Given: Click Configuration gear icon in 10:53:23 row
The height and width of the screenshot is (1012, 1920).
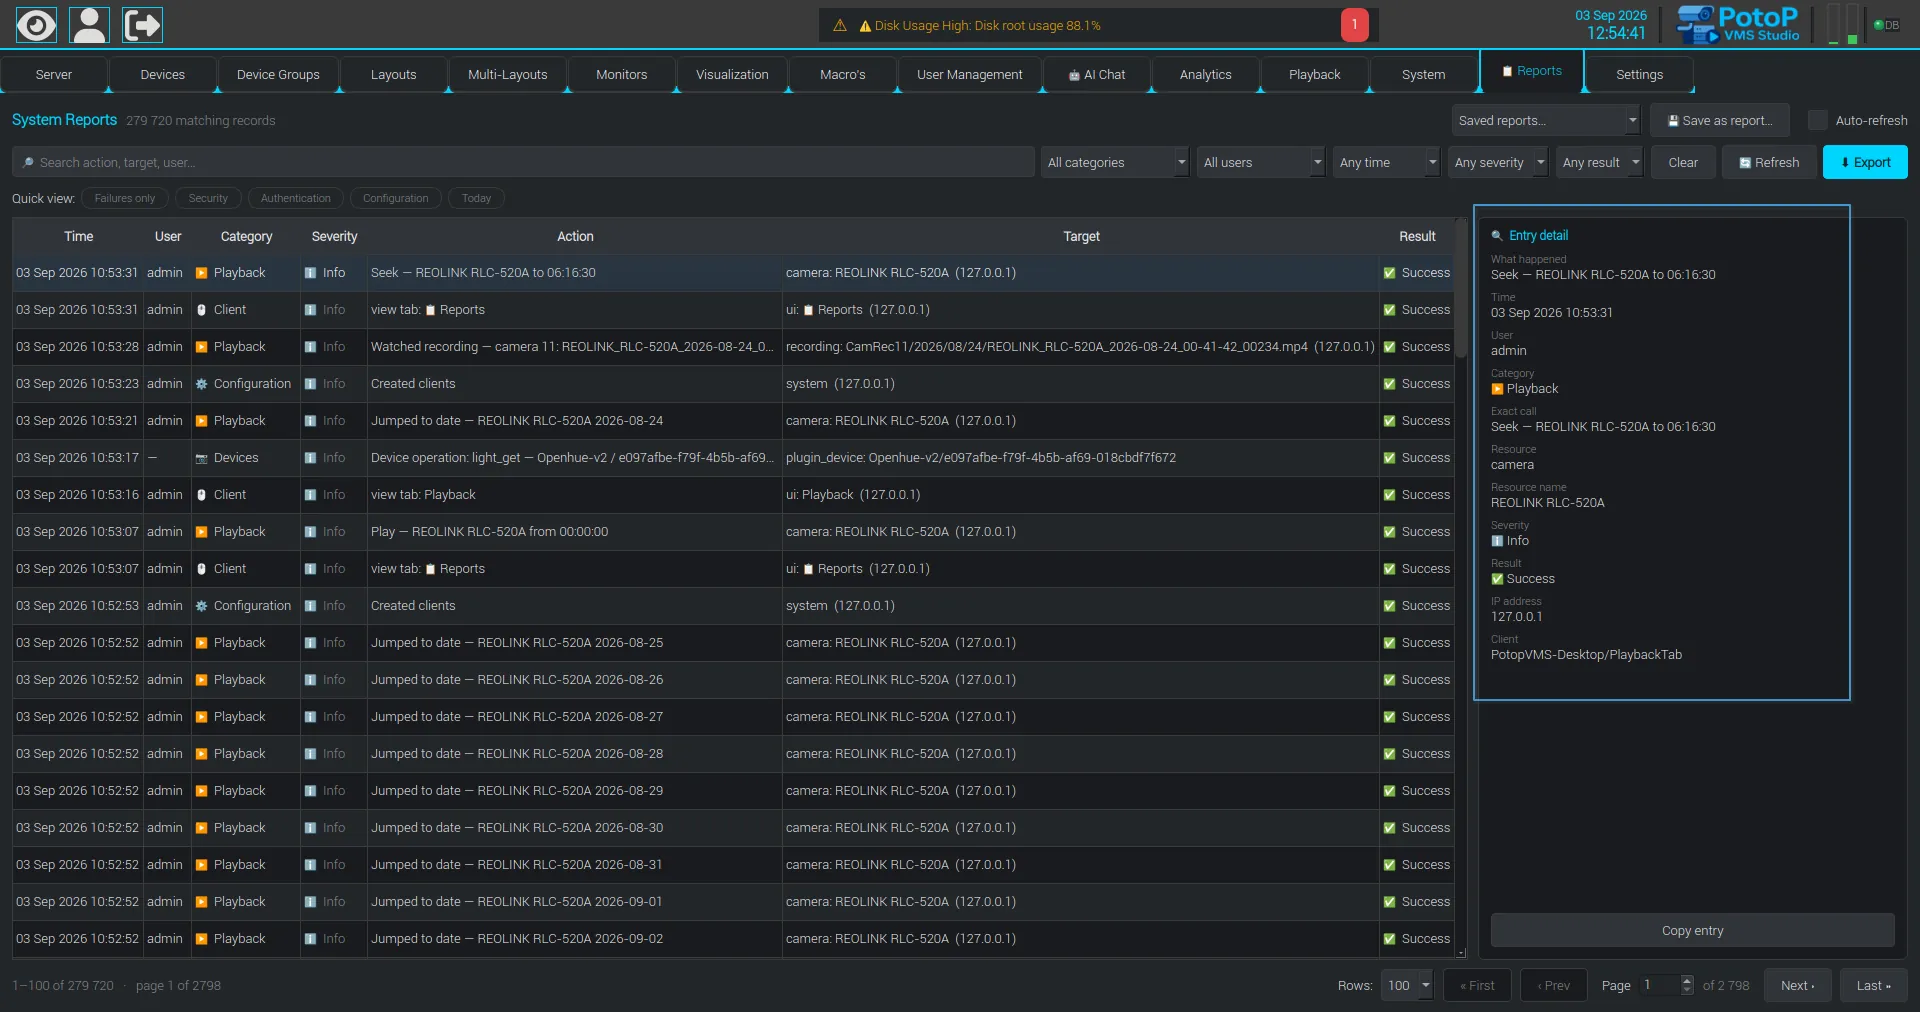Looking at the screenshot, I should pos(201,384).
